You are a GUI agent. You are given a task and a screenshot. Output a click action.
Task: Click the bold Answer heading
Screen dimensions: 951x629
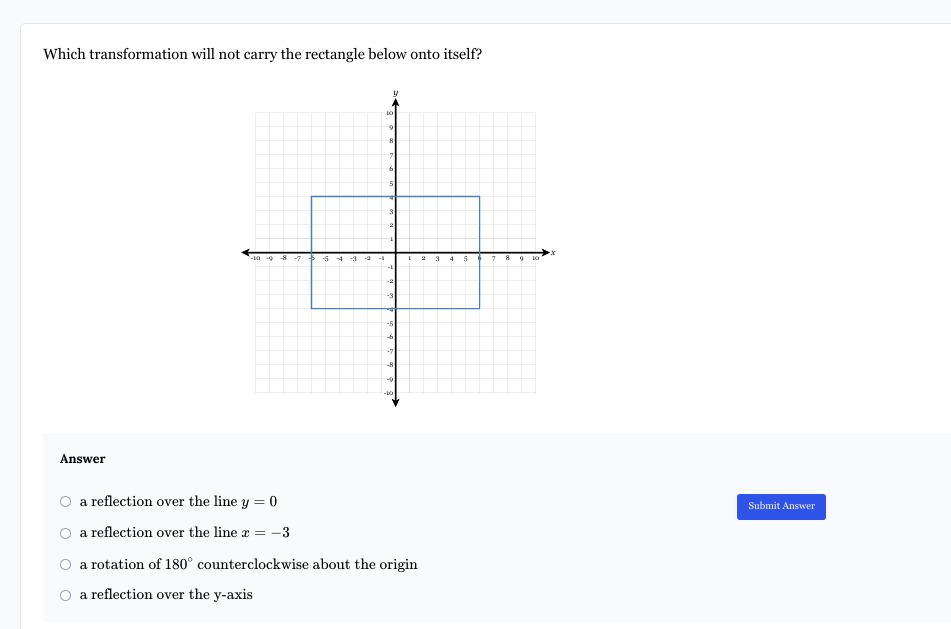[82, 459]
